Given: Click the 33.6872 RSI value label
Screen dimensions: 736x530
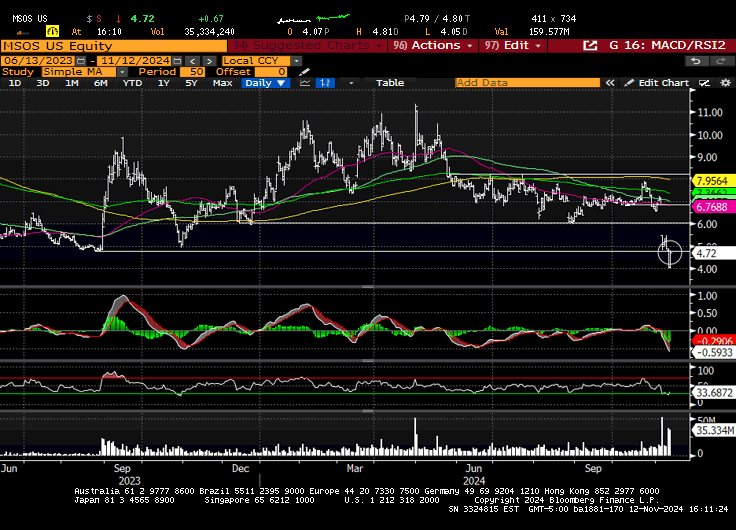Looking at the screenshot, I should [714, 392].
